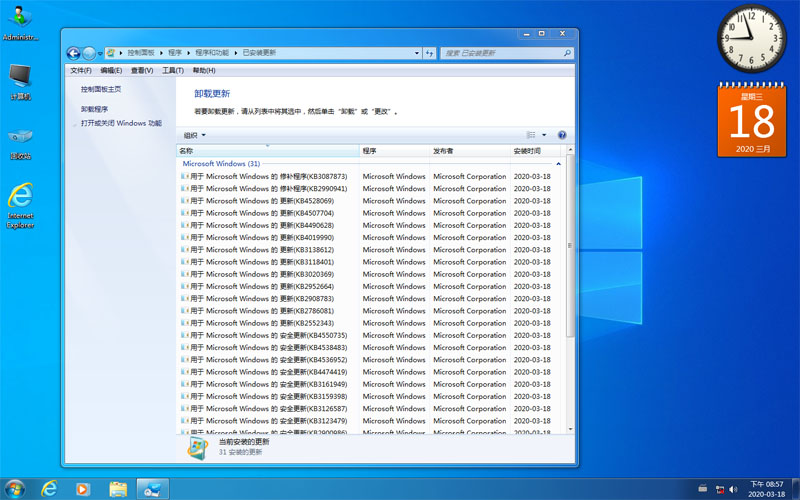
Task: Select update KB4019990 row
Action: [370, 237]
